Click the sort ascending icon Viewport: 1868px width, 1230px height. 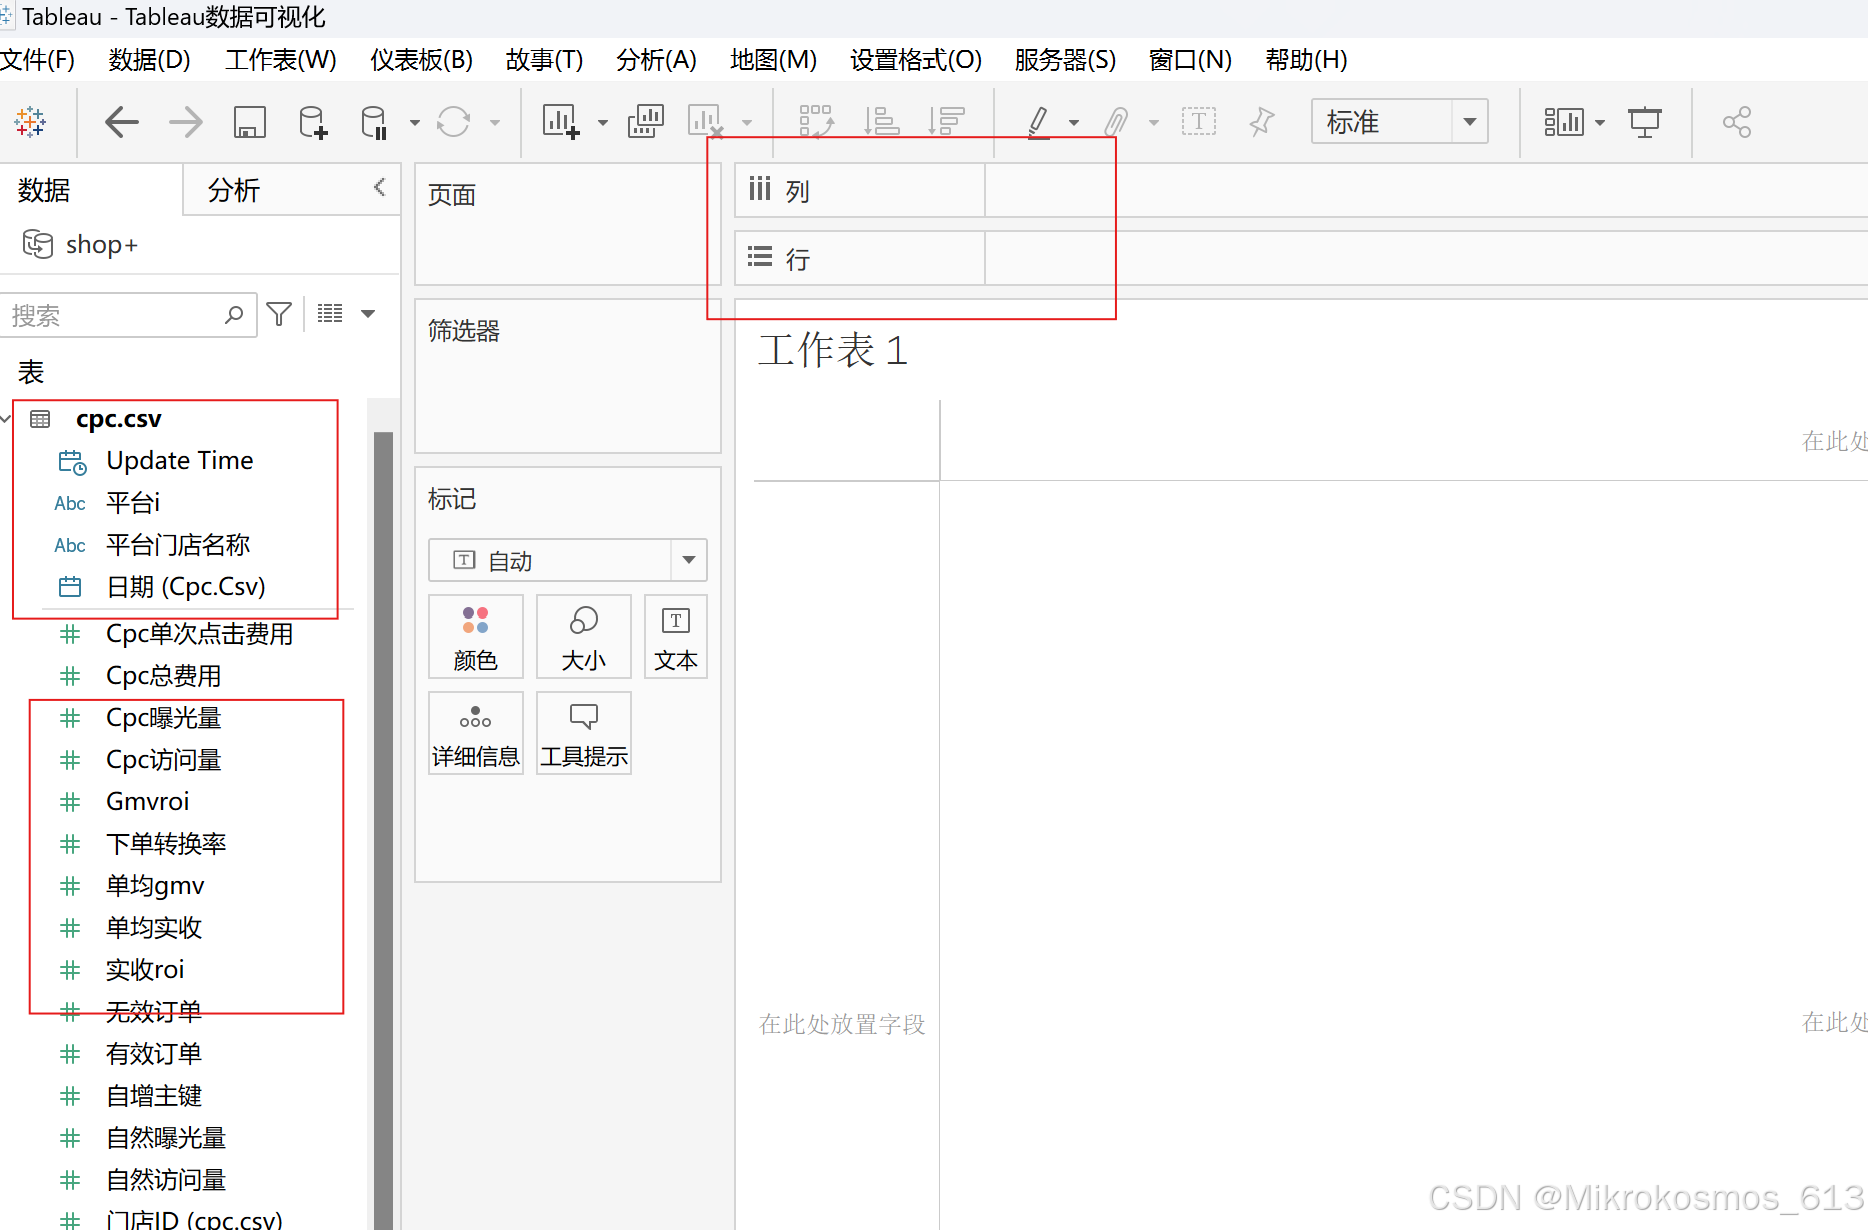pyautogui.click(x=882, y=122)
